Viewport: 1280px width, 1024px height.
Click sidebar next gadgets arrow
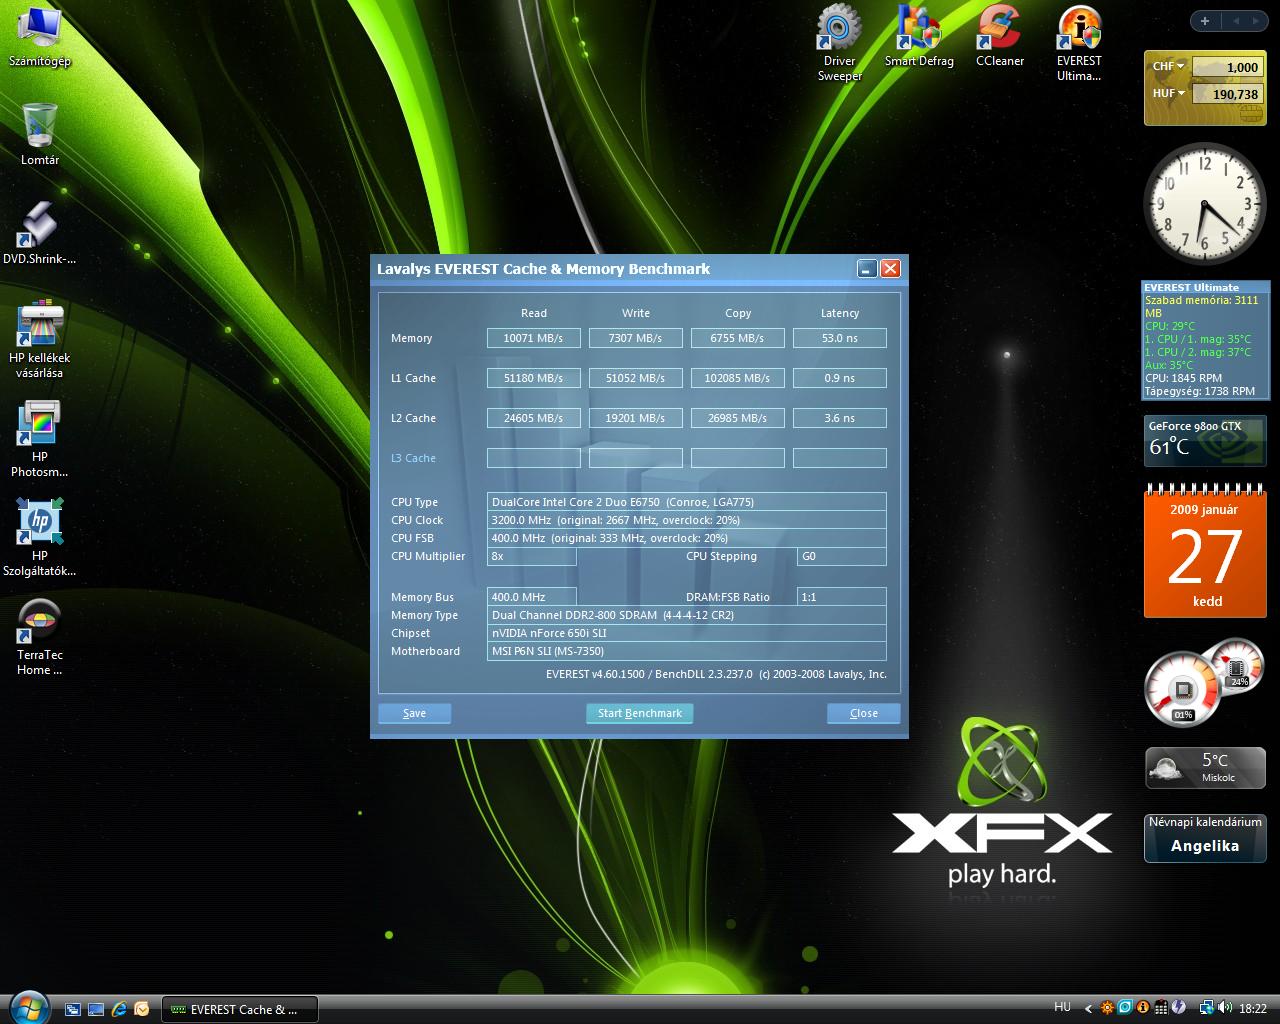click(1257, 21)
